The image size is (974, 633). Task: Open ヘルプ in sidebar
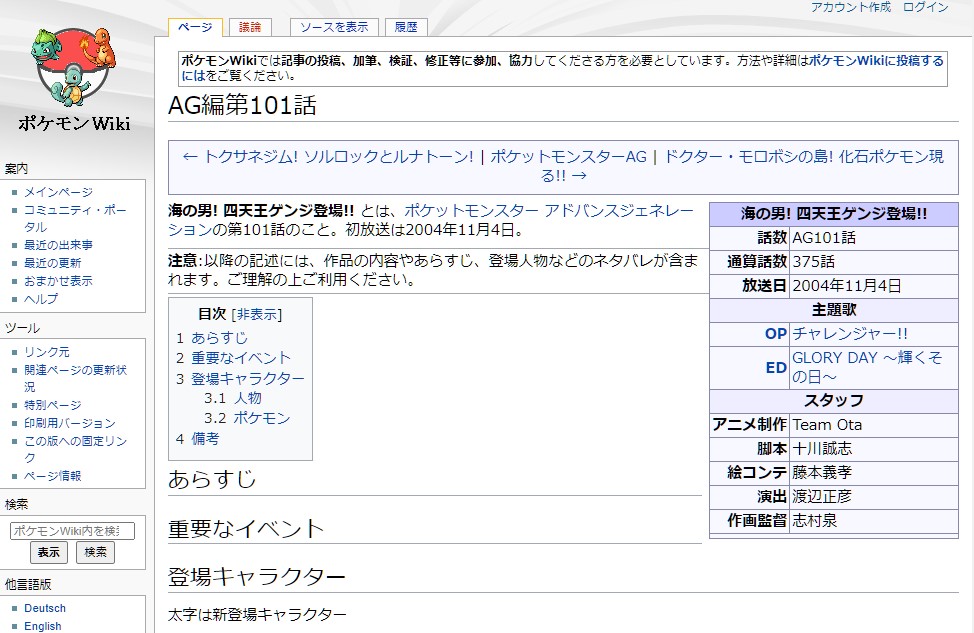point(40,299)
